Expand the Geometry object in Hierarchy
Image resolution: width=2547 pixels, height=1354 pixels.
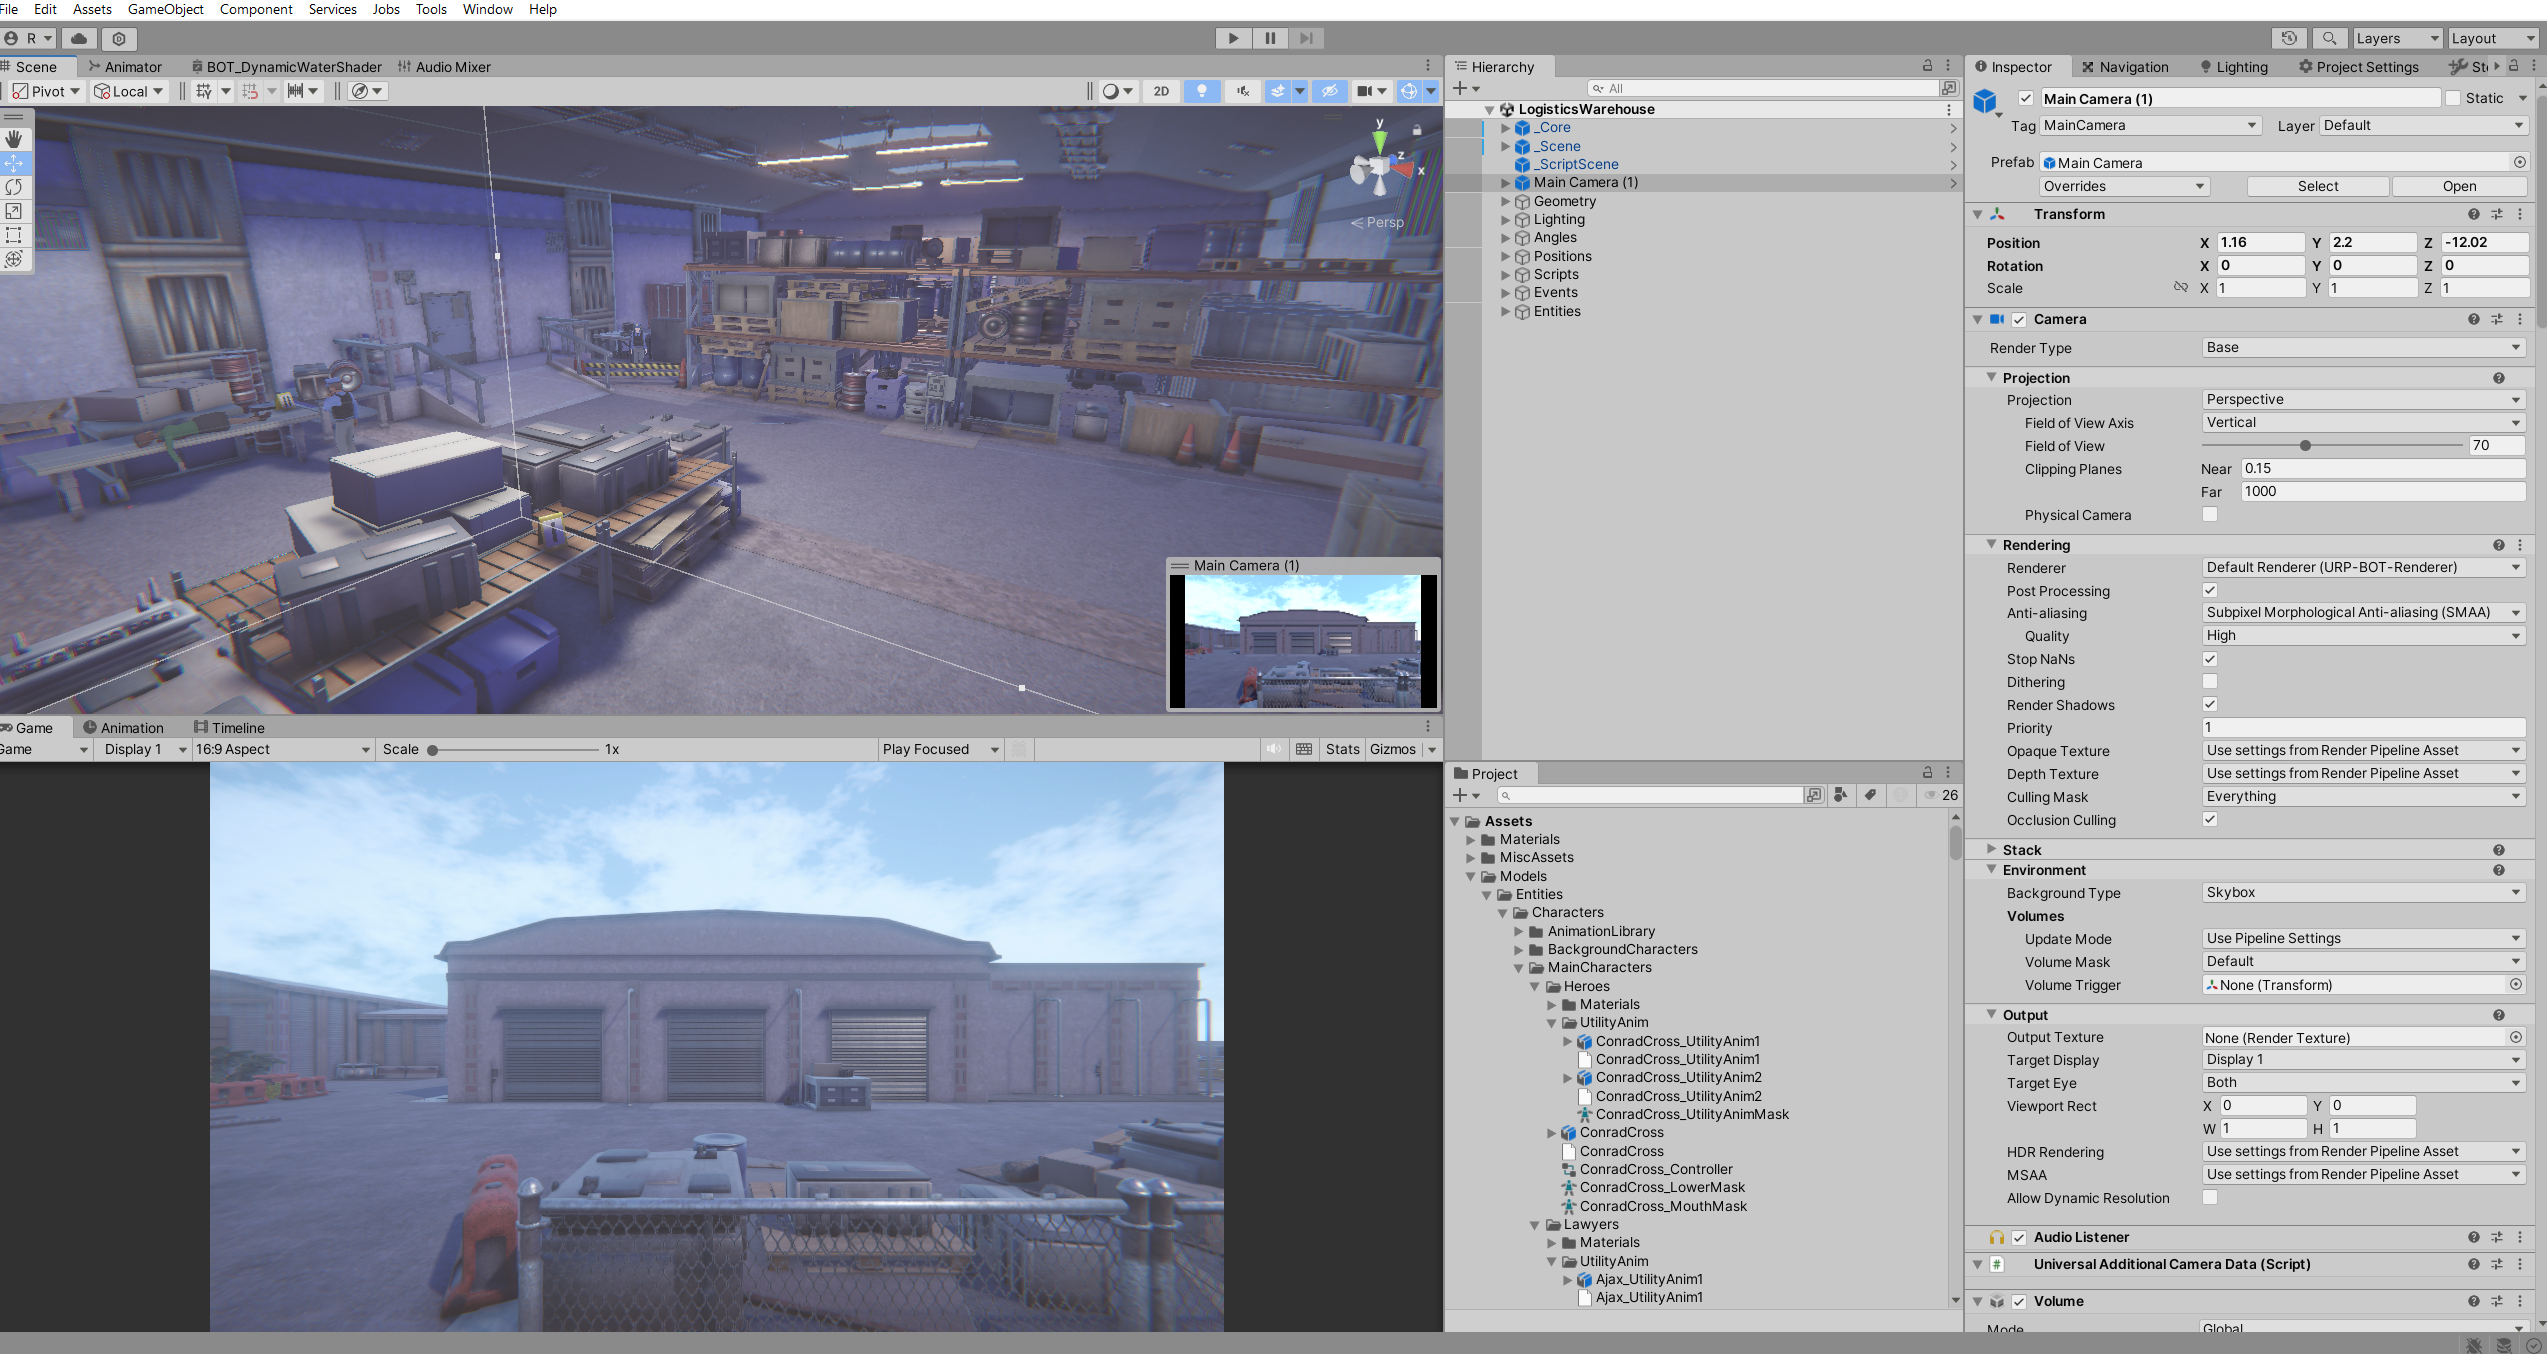[1505, 201]
